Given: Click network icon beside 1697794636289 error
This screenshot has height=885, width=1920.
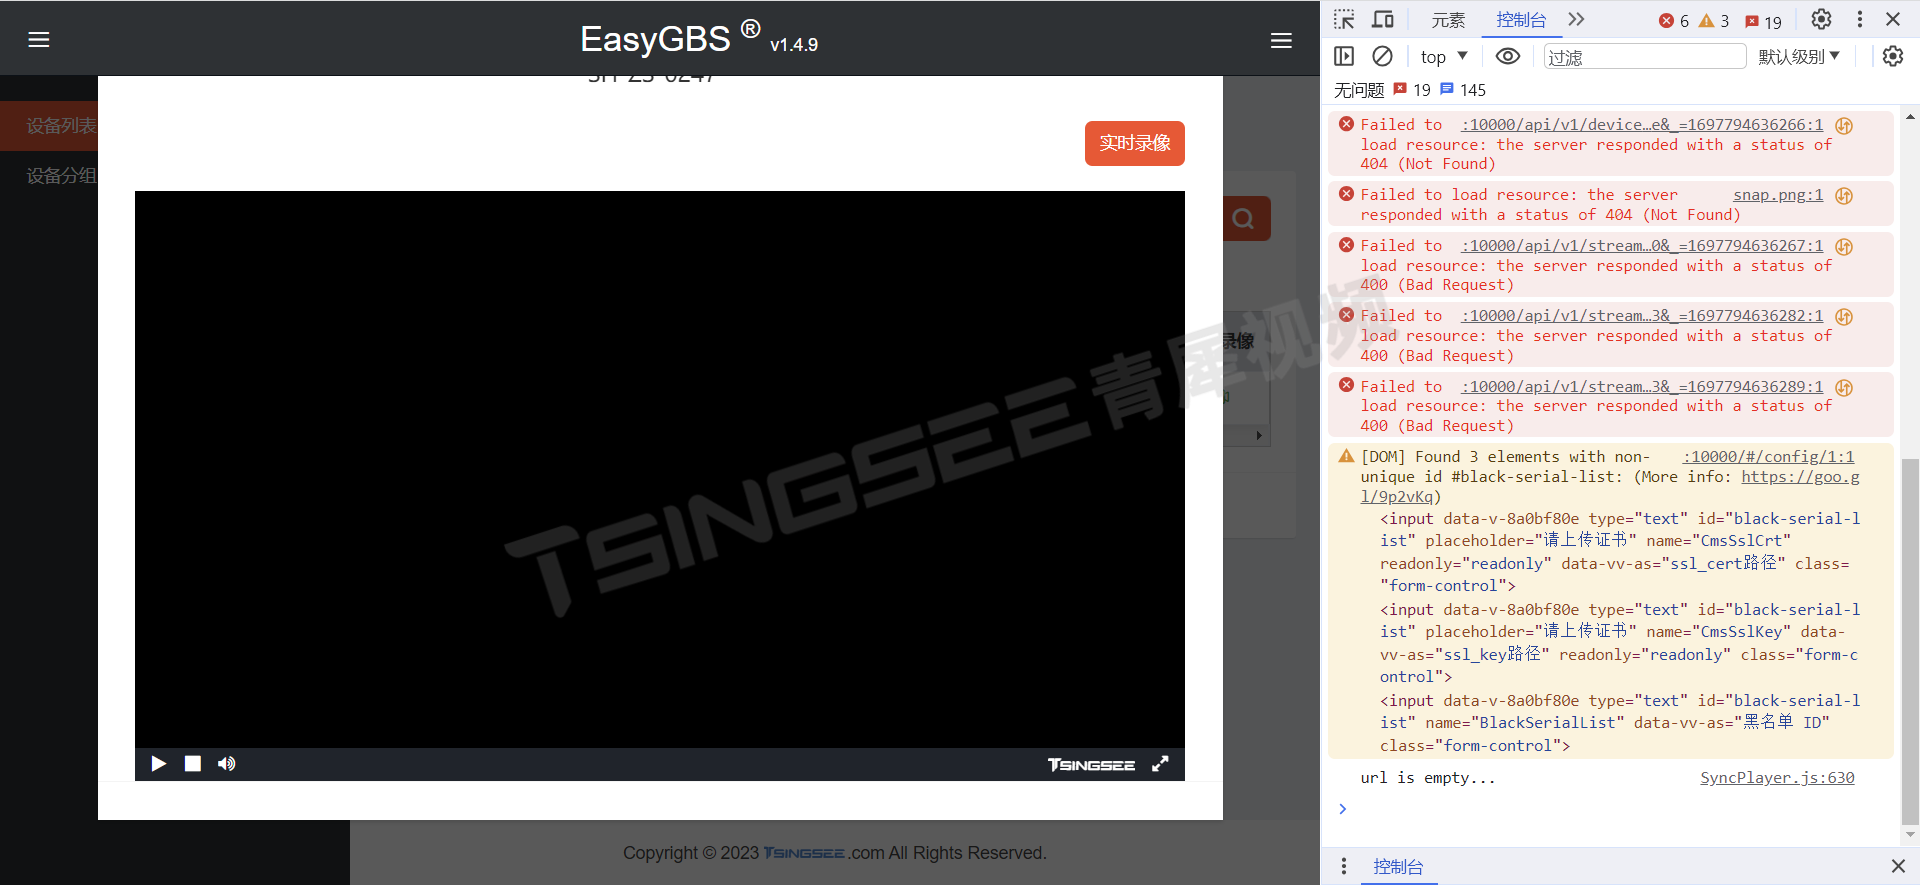Looking at the screenshot, I should click(x=1844, y=388).
